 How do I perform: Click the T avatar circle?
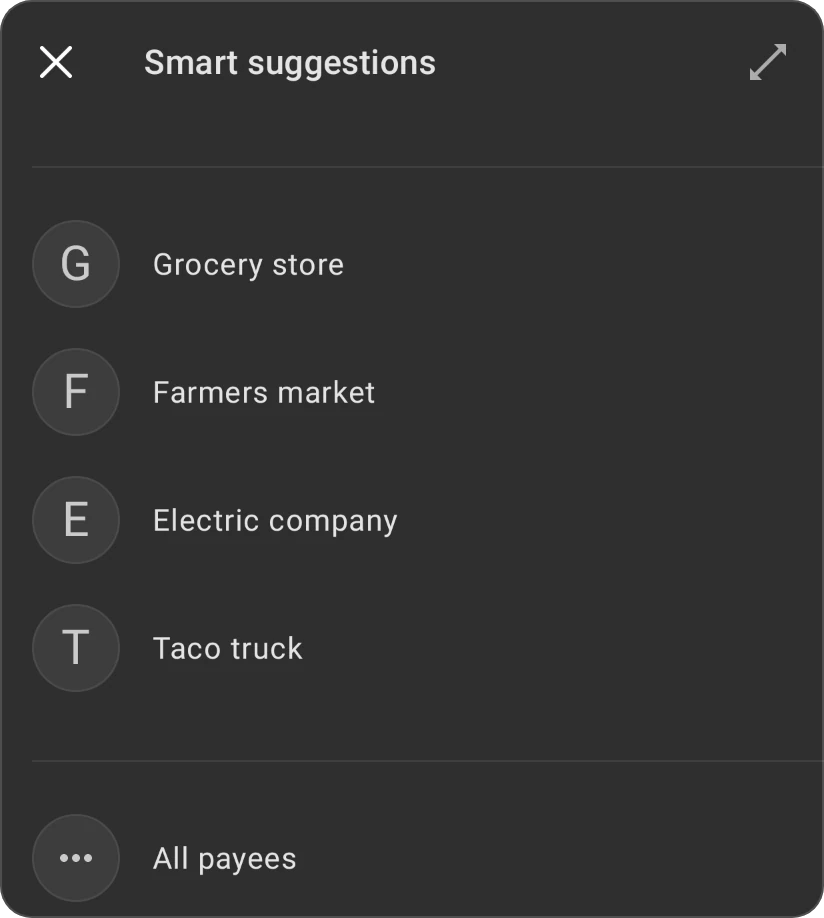pos(76,648)
